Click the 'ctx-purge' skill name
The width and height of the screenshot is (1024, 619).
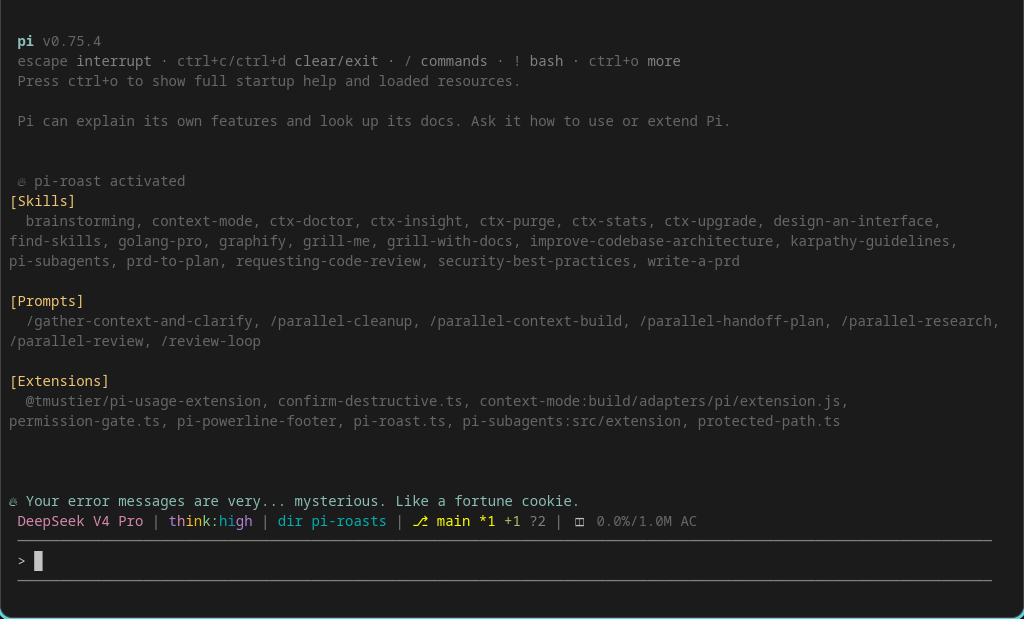click(x=517, y=221)
